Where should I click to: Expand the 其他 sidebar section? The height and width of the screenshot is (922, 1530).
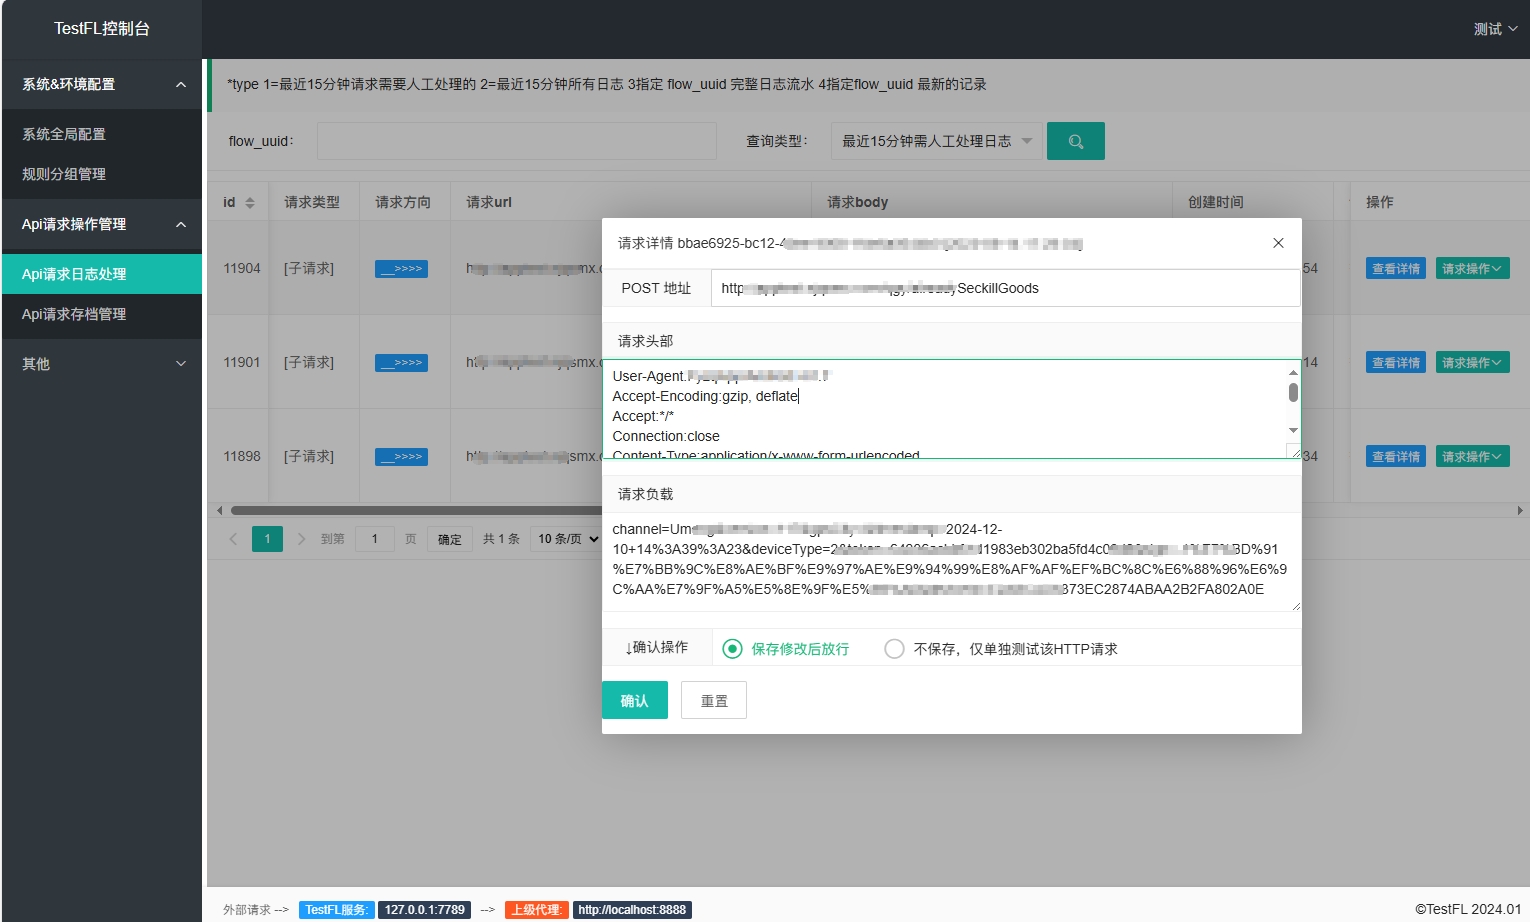click(101, 364)
